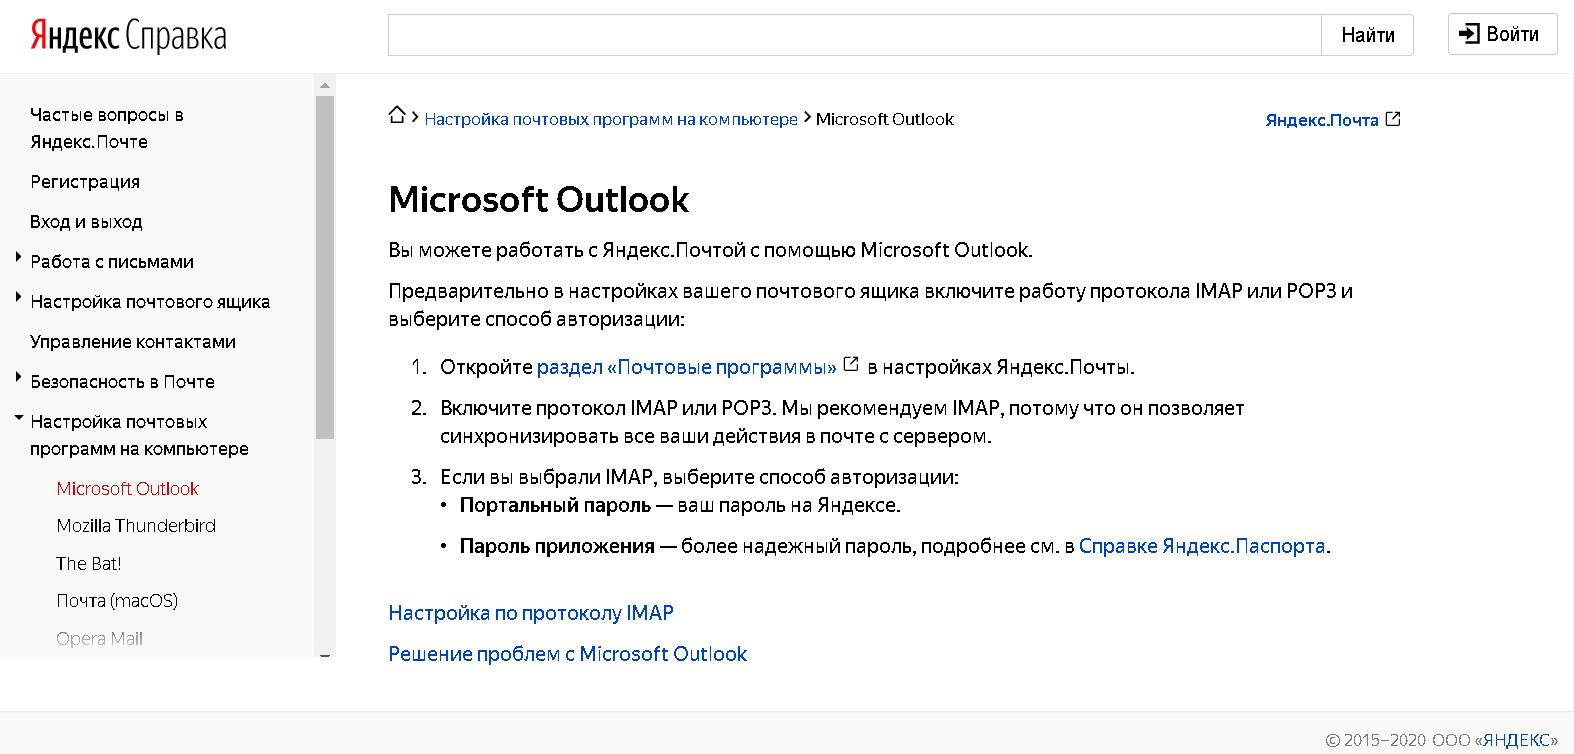Image resolution: width=1574 pixels, height=754 pixels.
Task: Click the sidebar scroll up arrow
Action: click(324, 85)
